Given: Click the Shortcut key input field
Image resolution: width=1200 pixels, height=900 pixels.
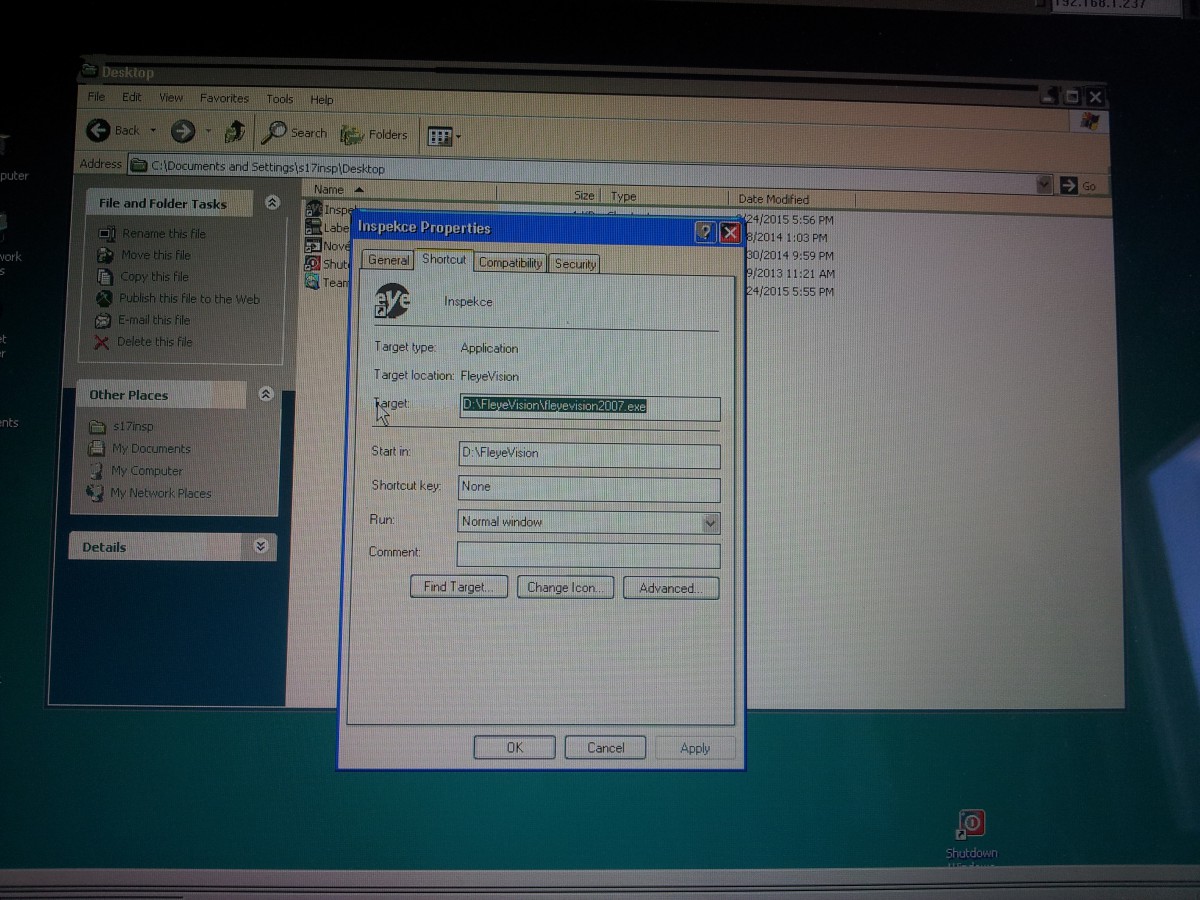Looking at the screenshot, I should click(x=588, y=487).
